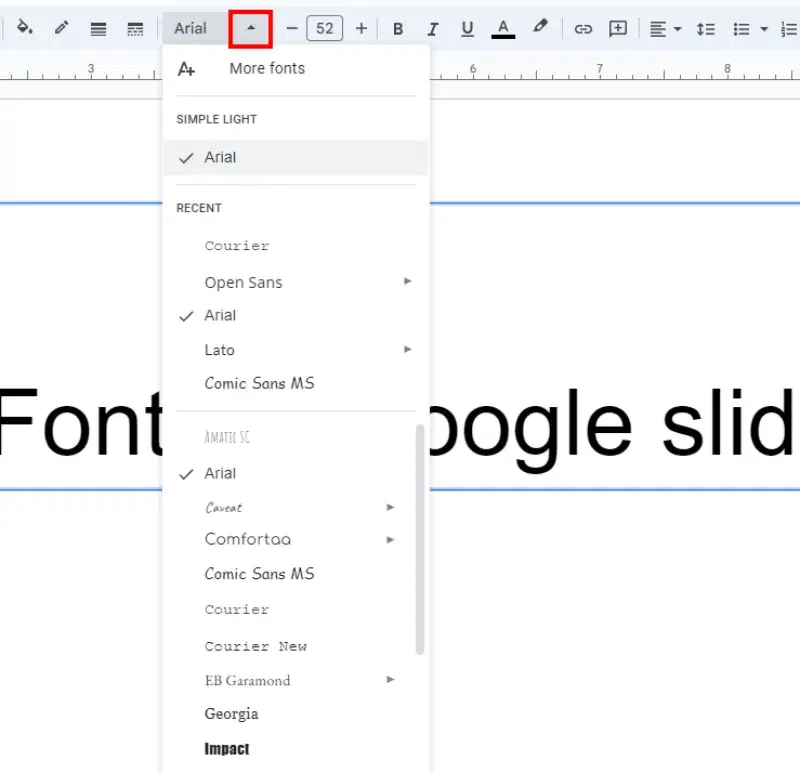Expand the align dropdown arrow

pyautogui.click(x=678, y=29)
